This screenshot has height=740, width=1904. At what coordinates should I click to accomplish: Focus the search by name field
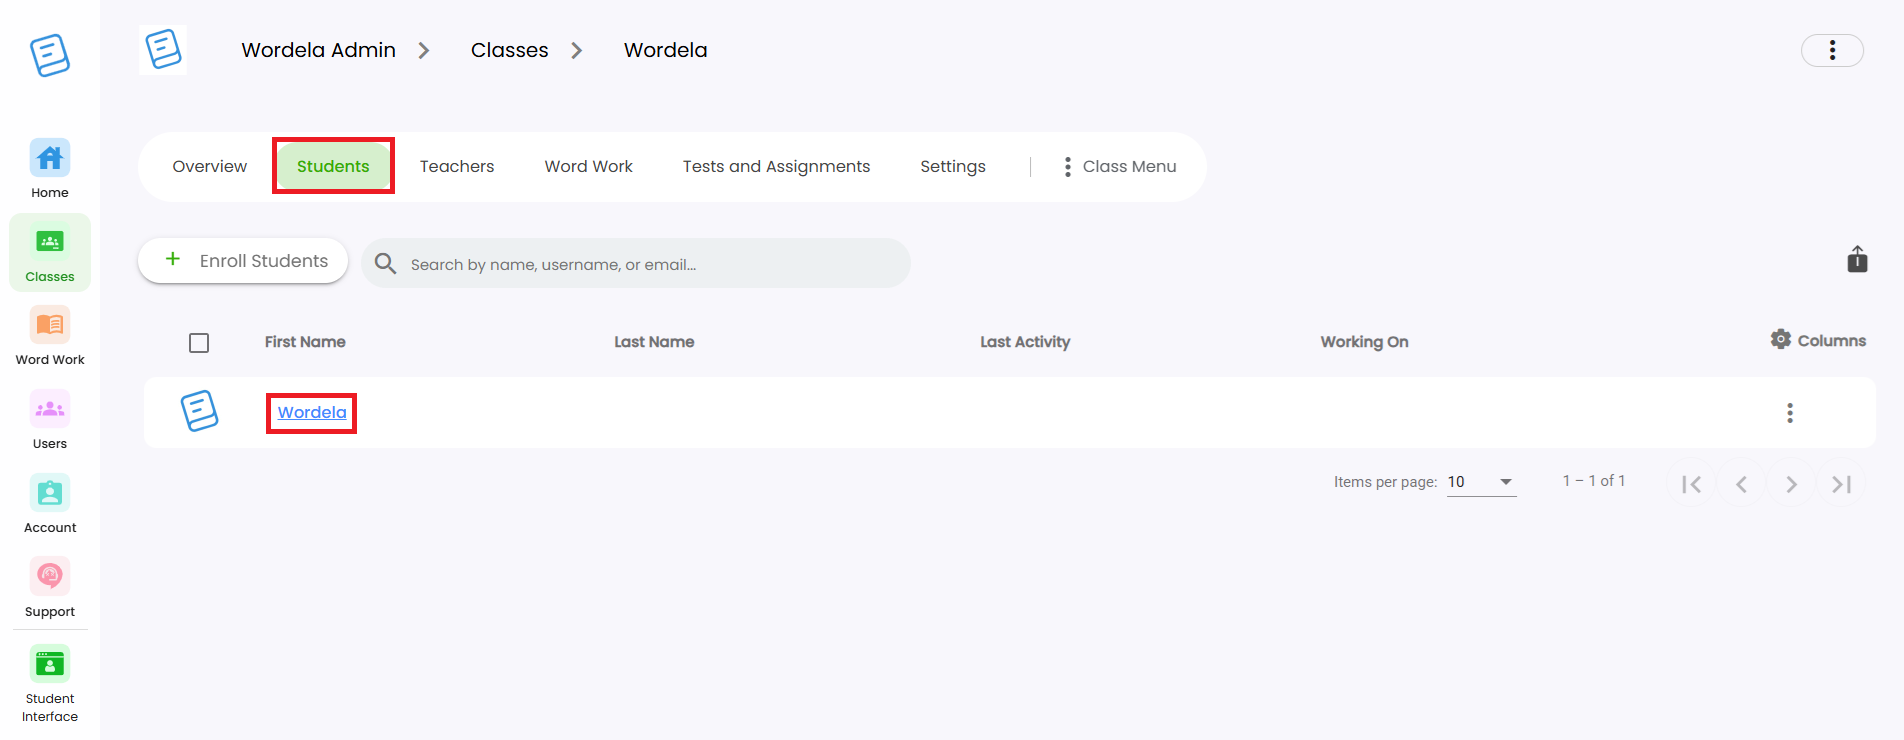click(636, 263)
